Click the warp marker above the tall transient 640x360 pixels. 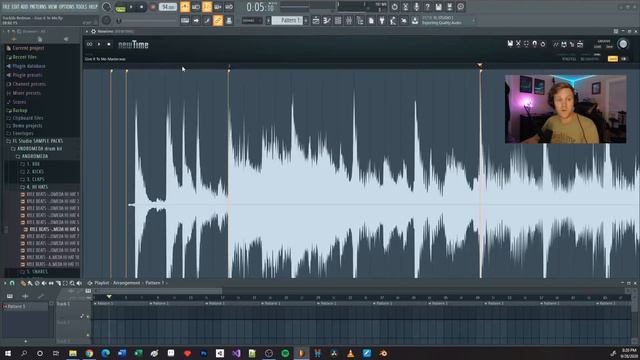[229, 71]
